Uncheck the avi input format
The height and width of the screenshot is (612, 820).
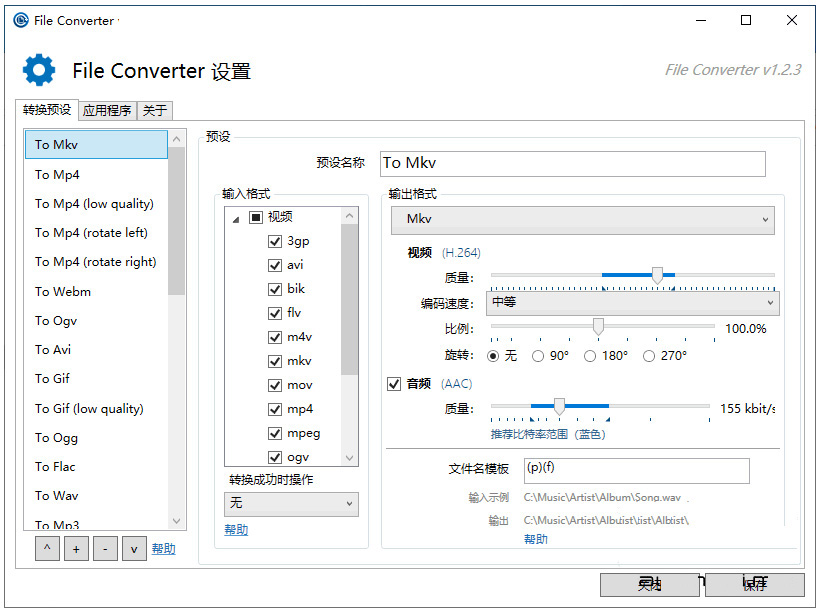(275, 265)
